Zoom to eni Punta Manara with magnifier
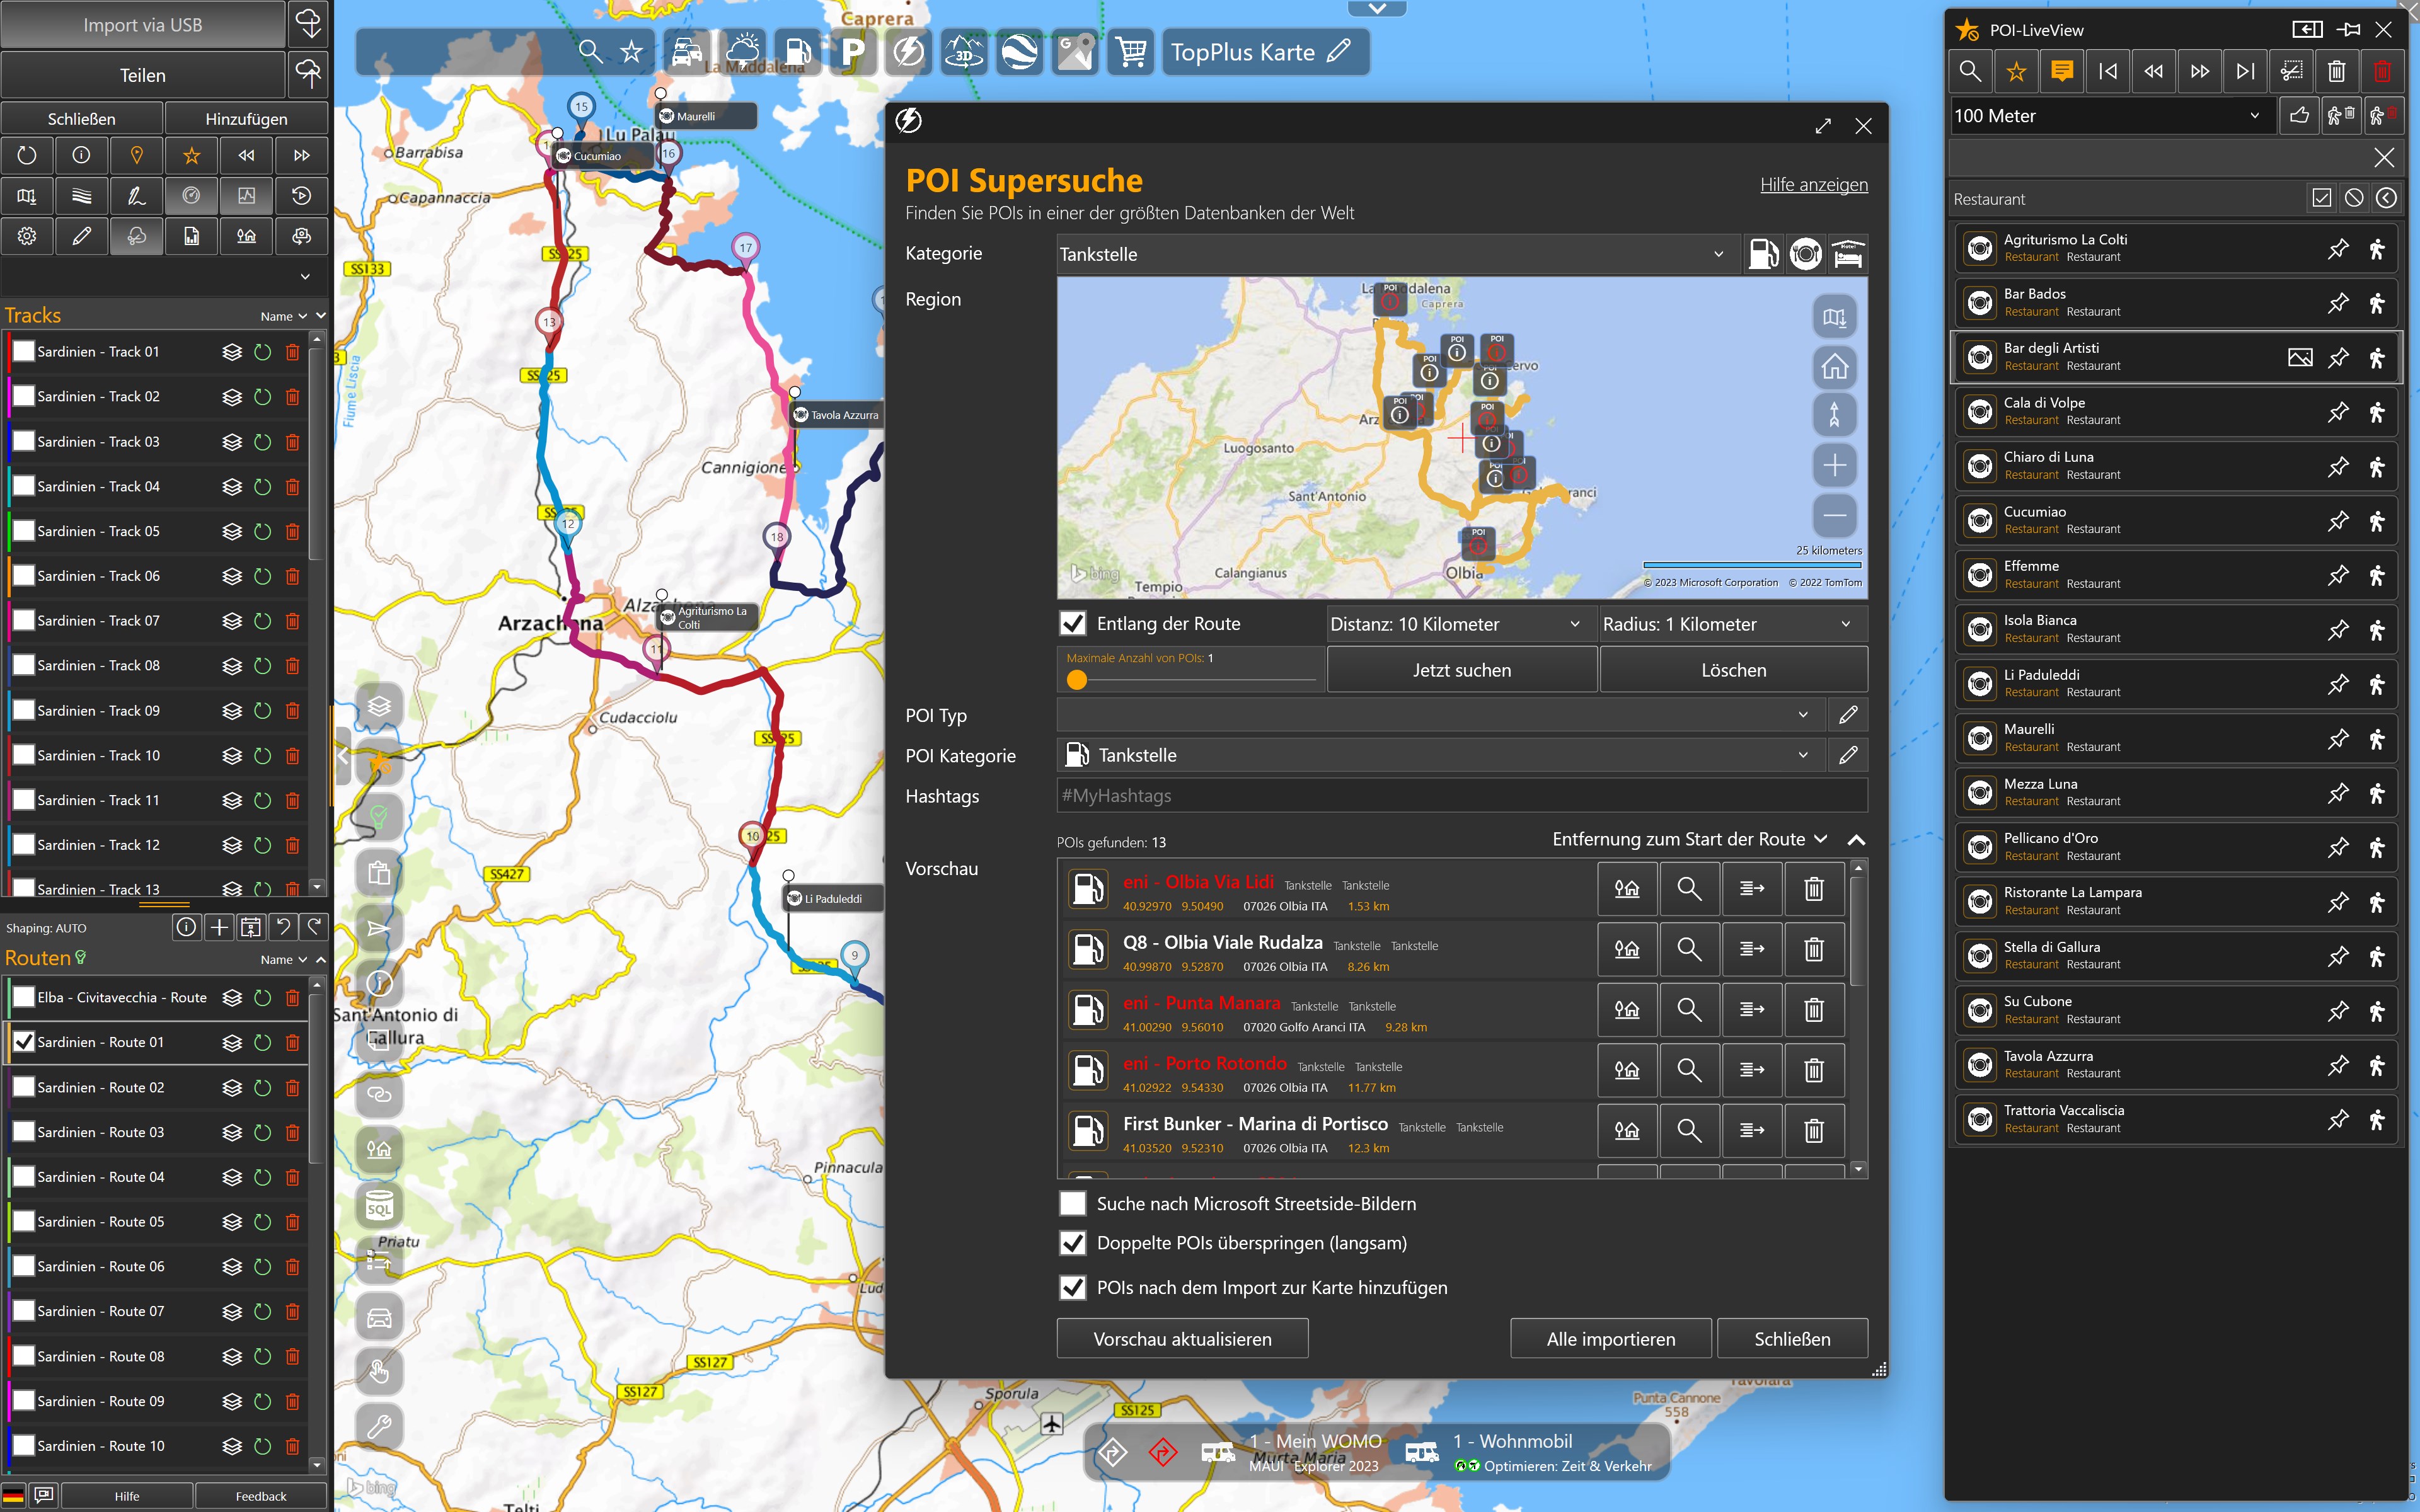 click(1689, 1009)
